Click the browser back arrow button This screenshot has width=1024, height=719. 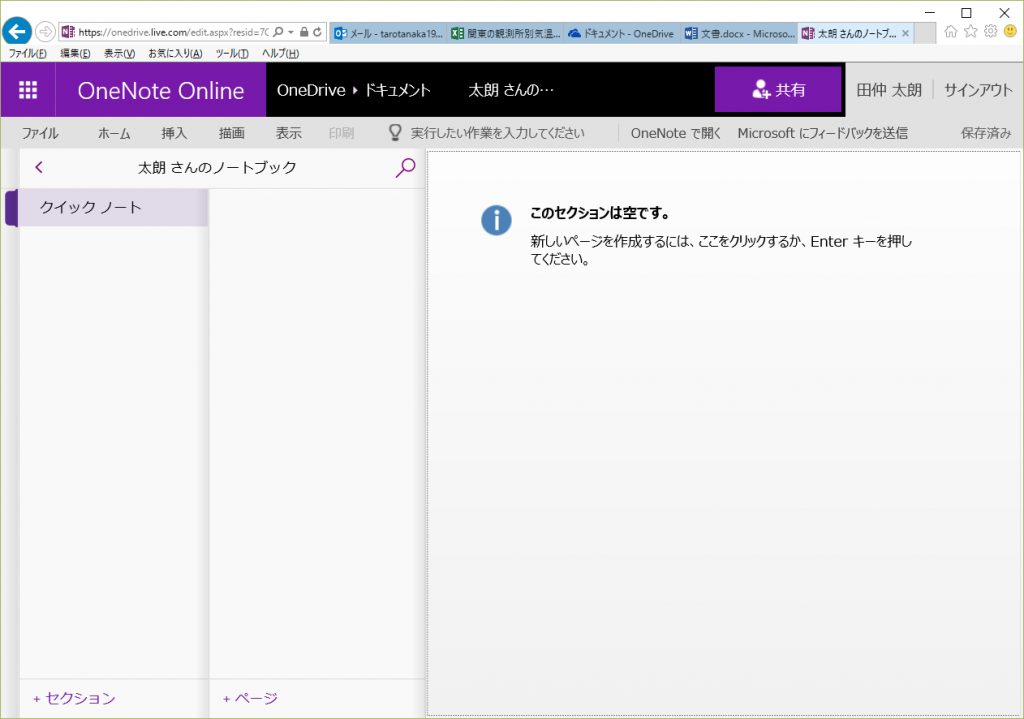17,32
